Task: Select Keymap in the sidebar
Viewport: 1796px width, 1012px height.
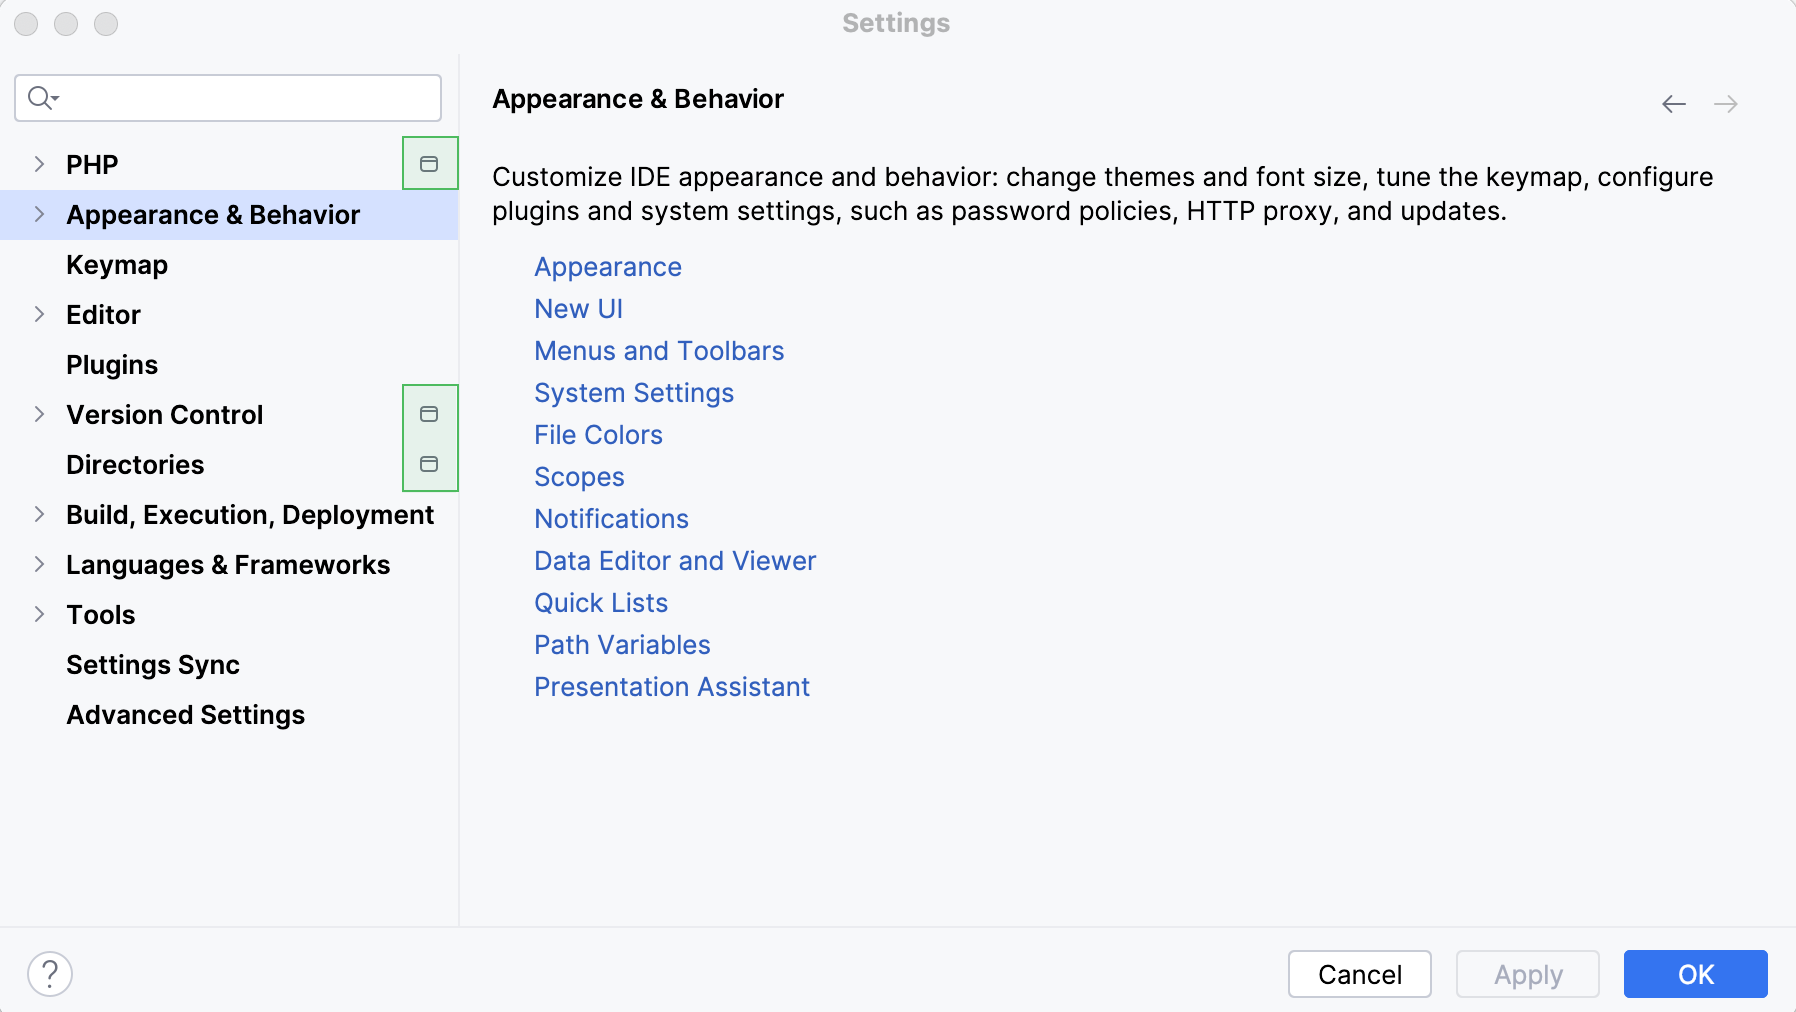Action: coord(116,264)
